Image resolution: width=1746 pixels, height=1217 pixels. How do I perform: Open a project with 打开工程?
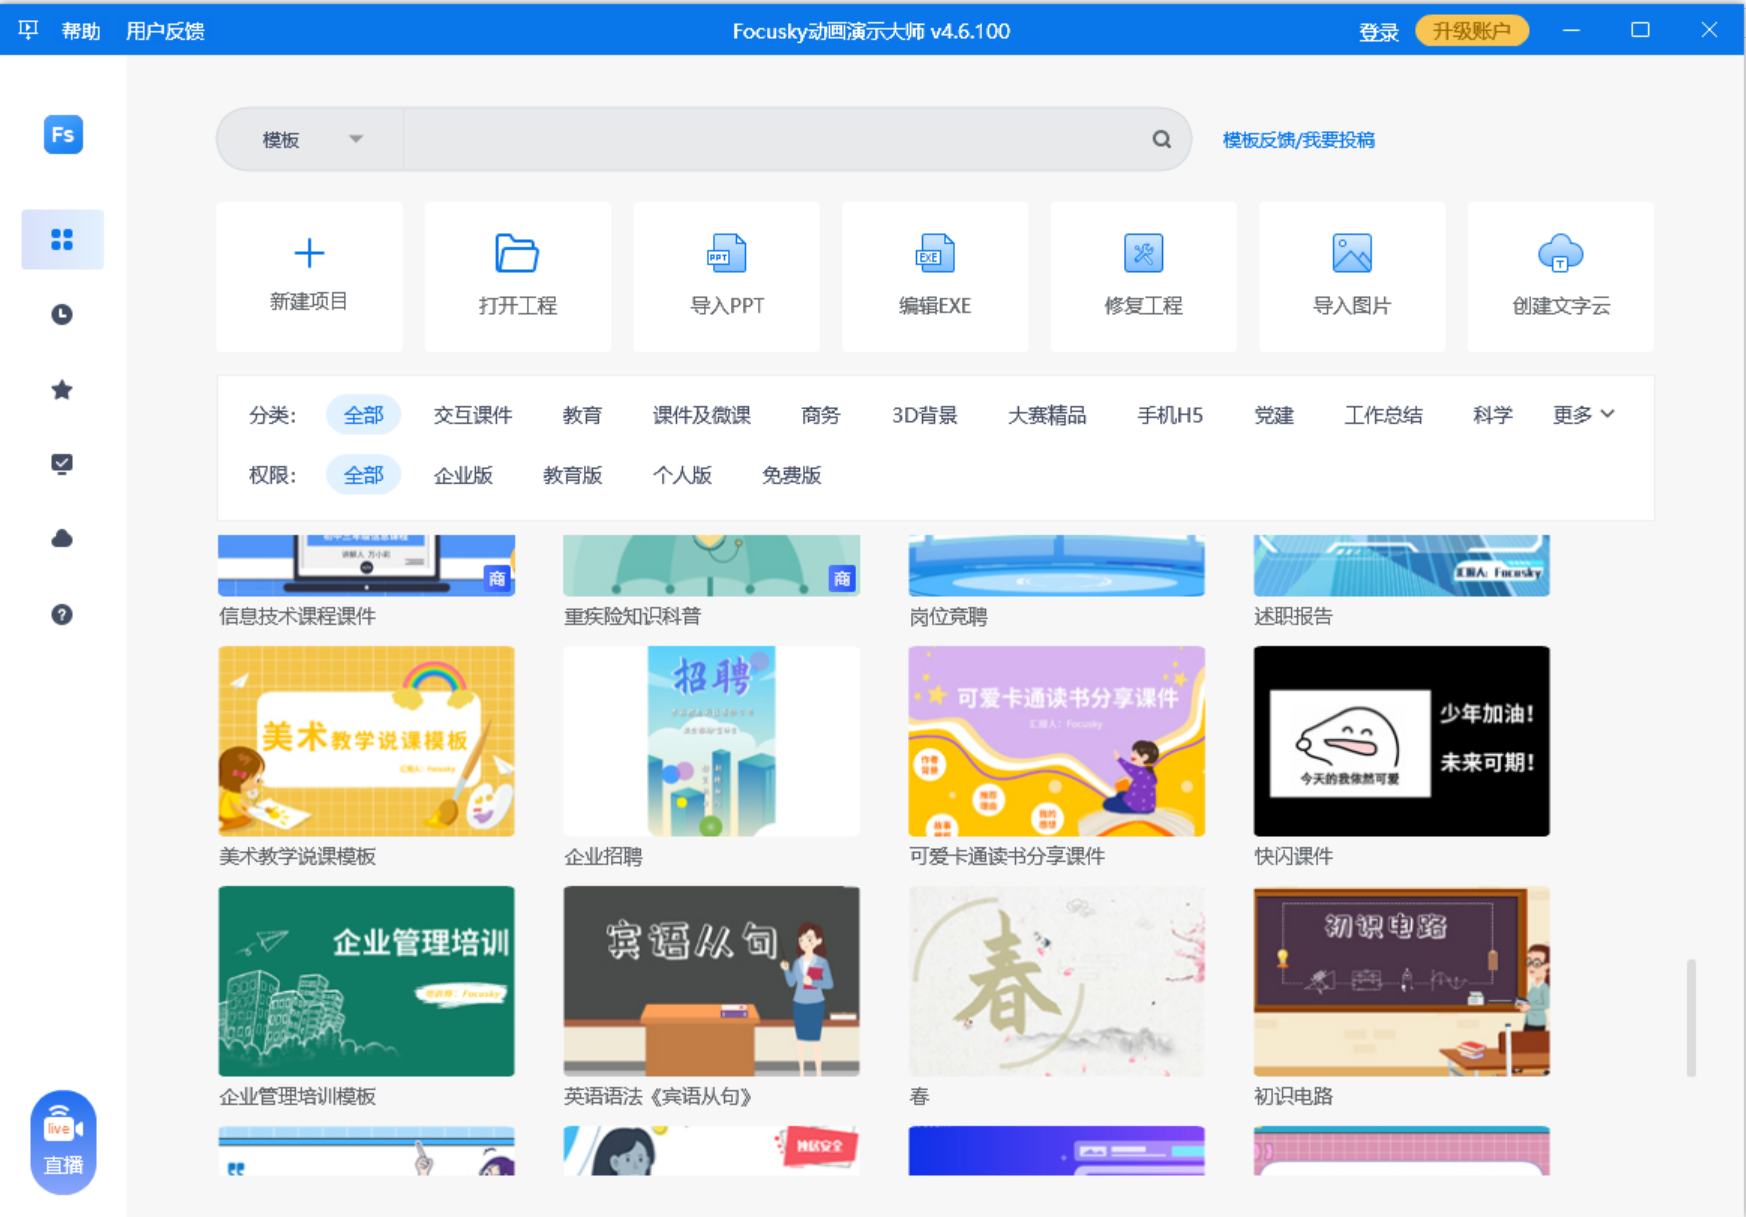click(517, 276)
